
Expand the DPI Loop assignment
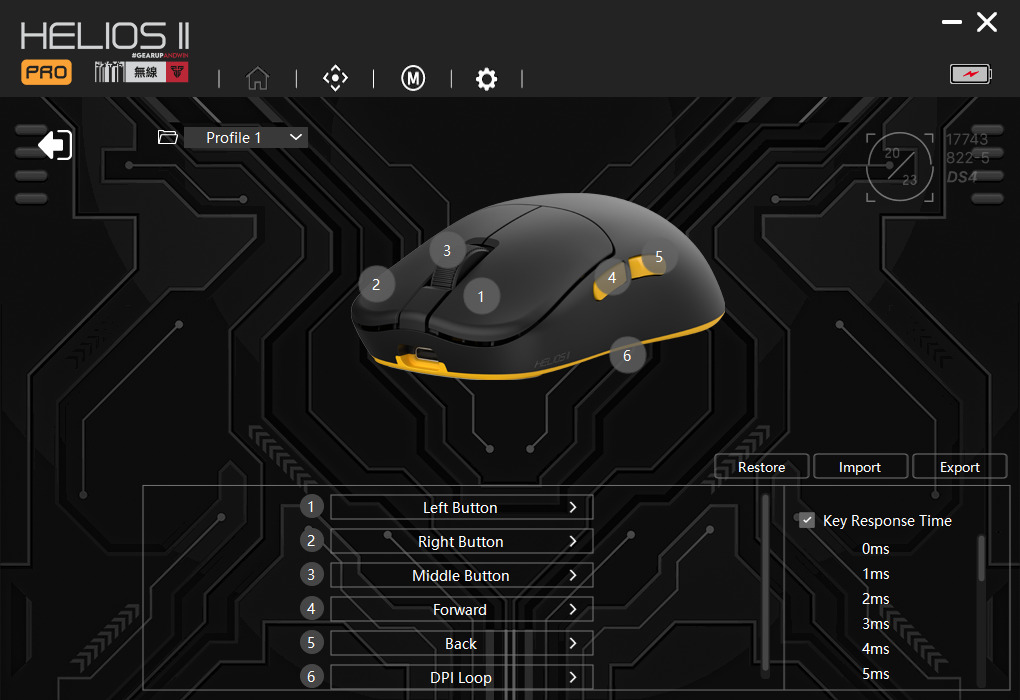click(461, 677)
